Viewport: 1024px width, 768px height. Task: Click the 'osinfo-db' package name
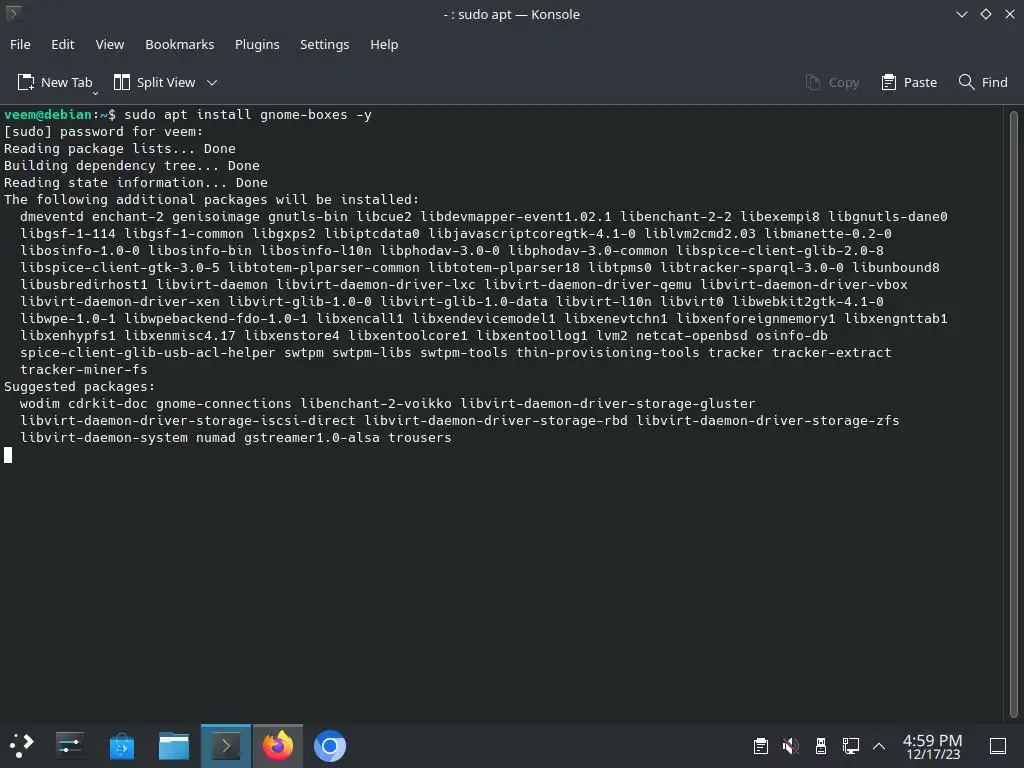pos(792,336)
